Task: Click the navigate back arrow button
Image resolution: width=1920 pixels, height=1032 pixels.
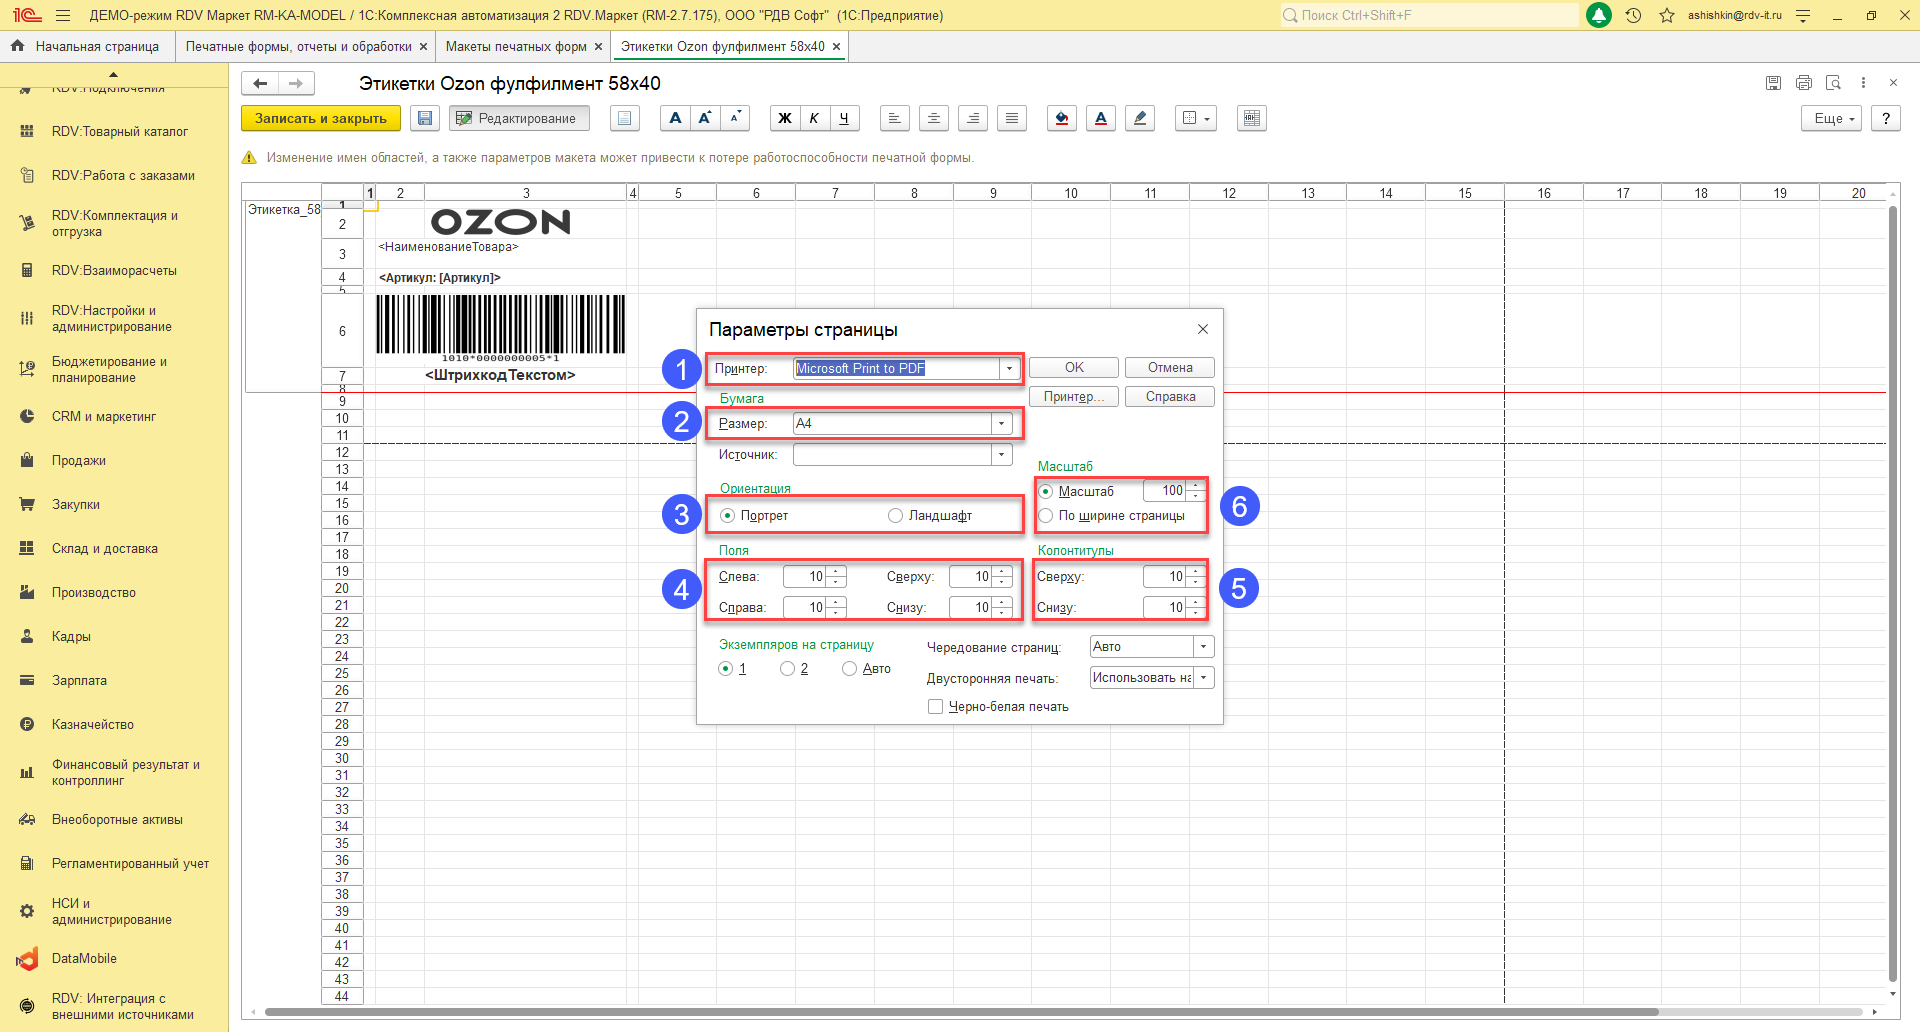Action: click(260, 84)
